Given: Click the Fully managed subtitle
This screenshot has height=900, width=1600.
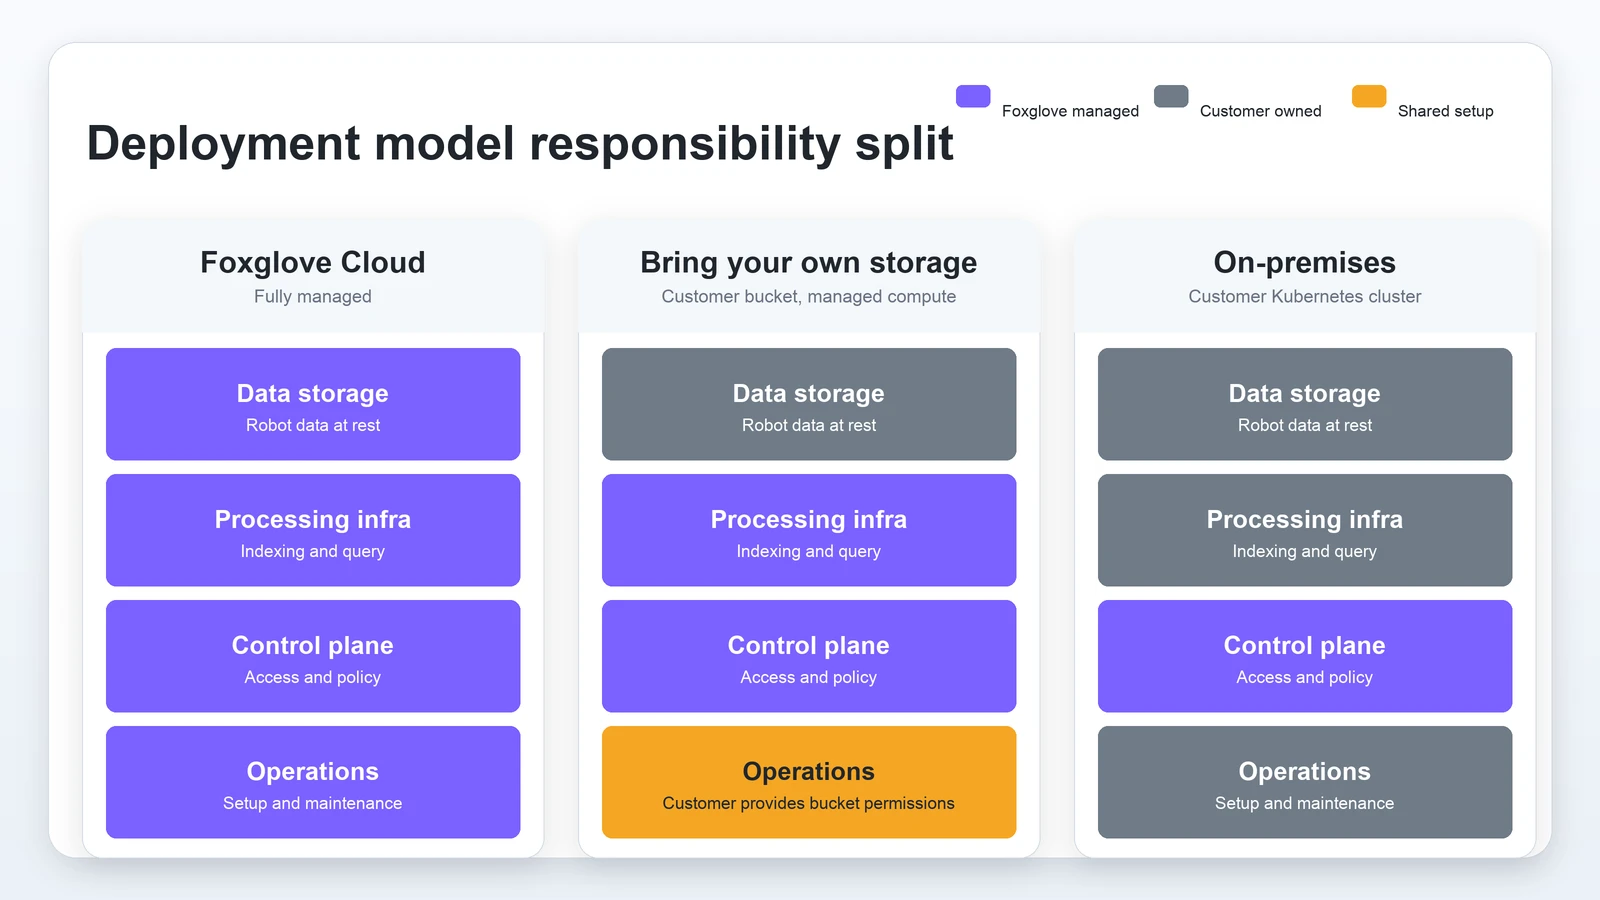Looking at the screenshot, I should [313, 296].
